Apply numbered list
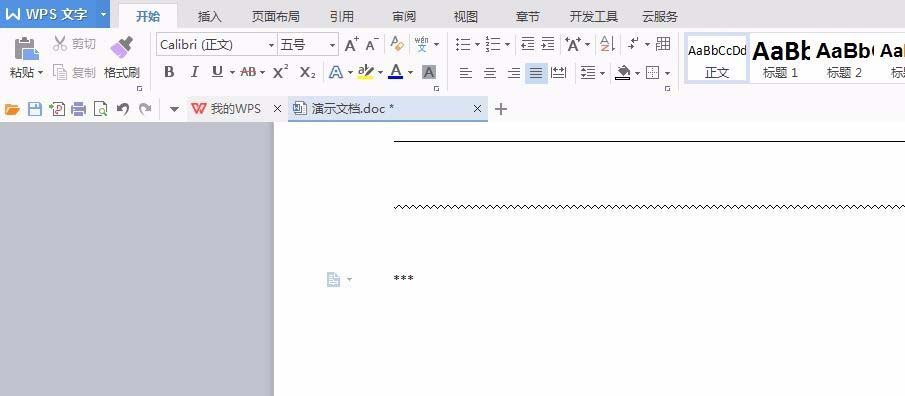The image size is (905, 396). coord(493,44)
